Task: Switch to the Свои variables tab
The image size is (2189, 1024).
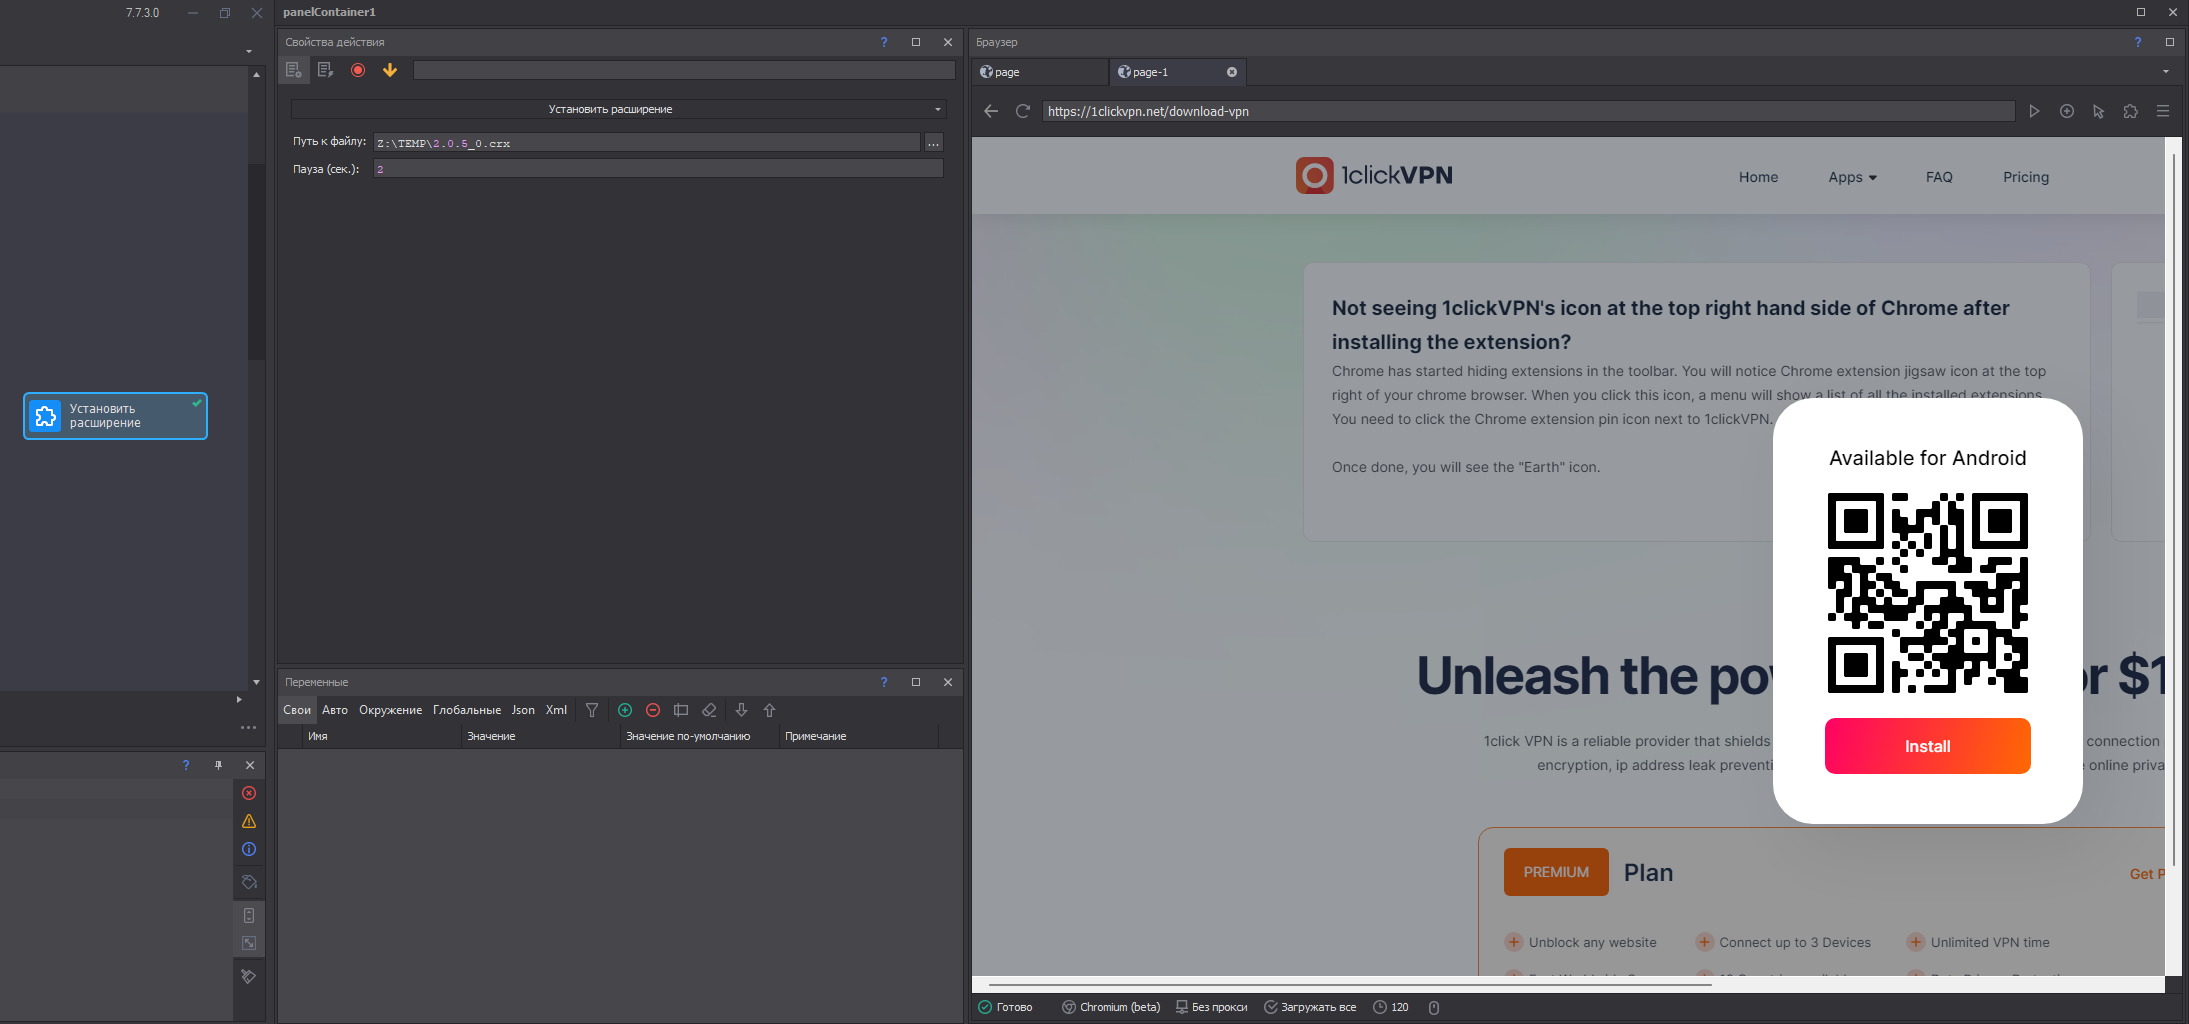Action: click(x=297, y=710)
